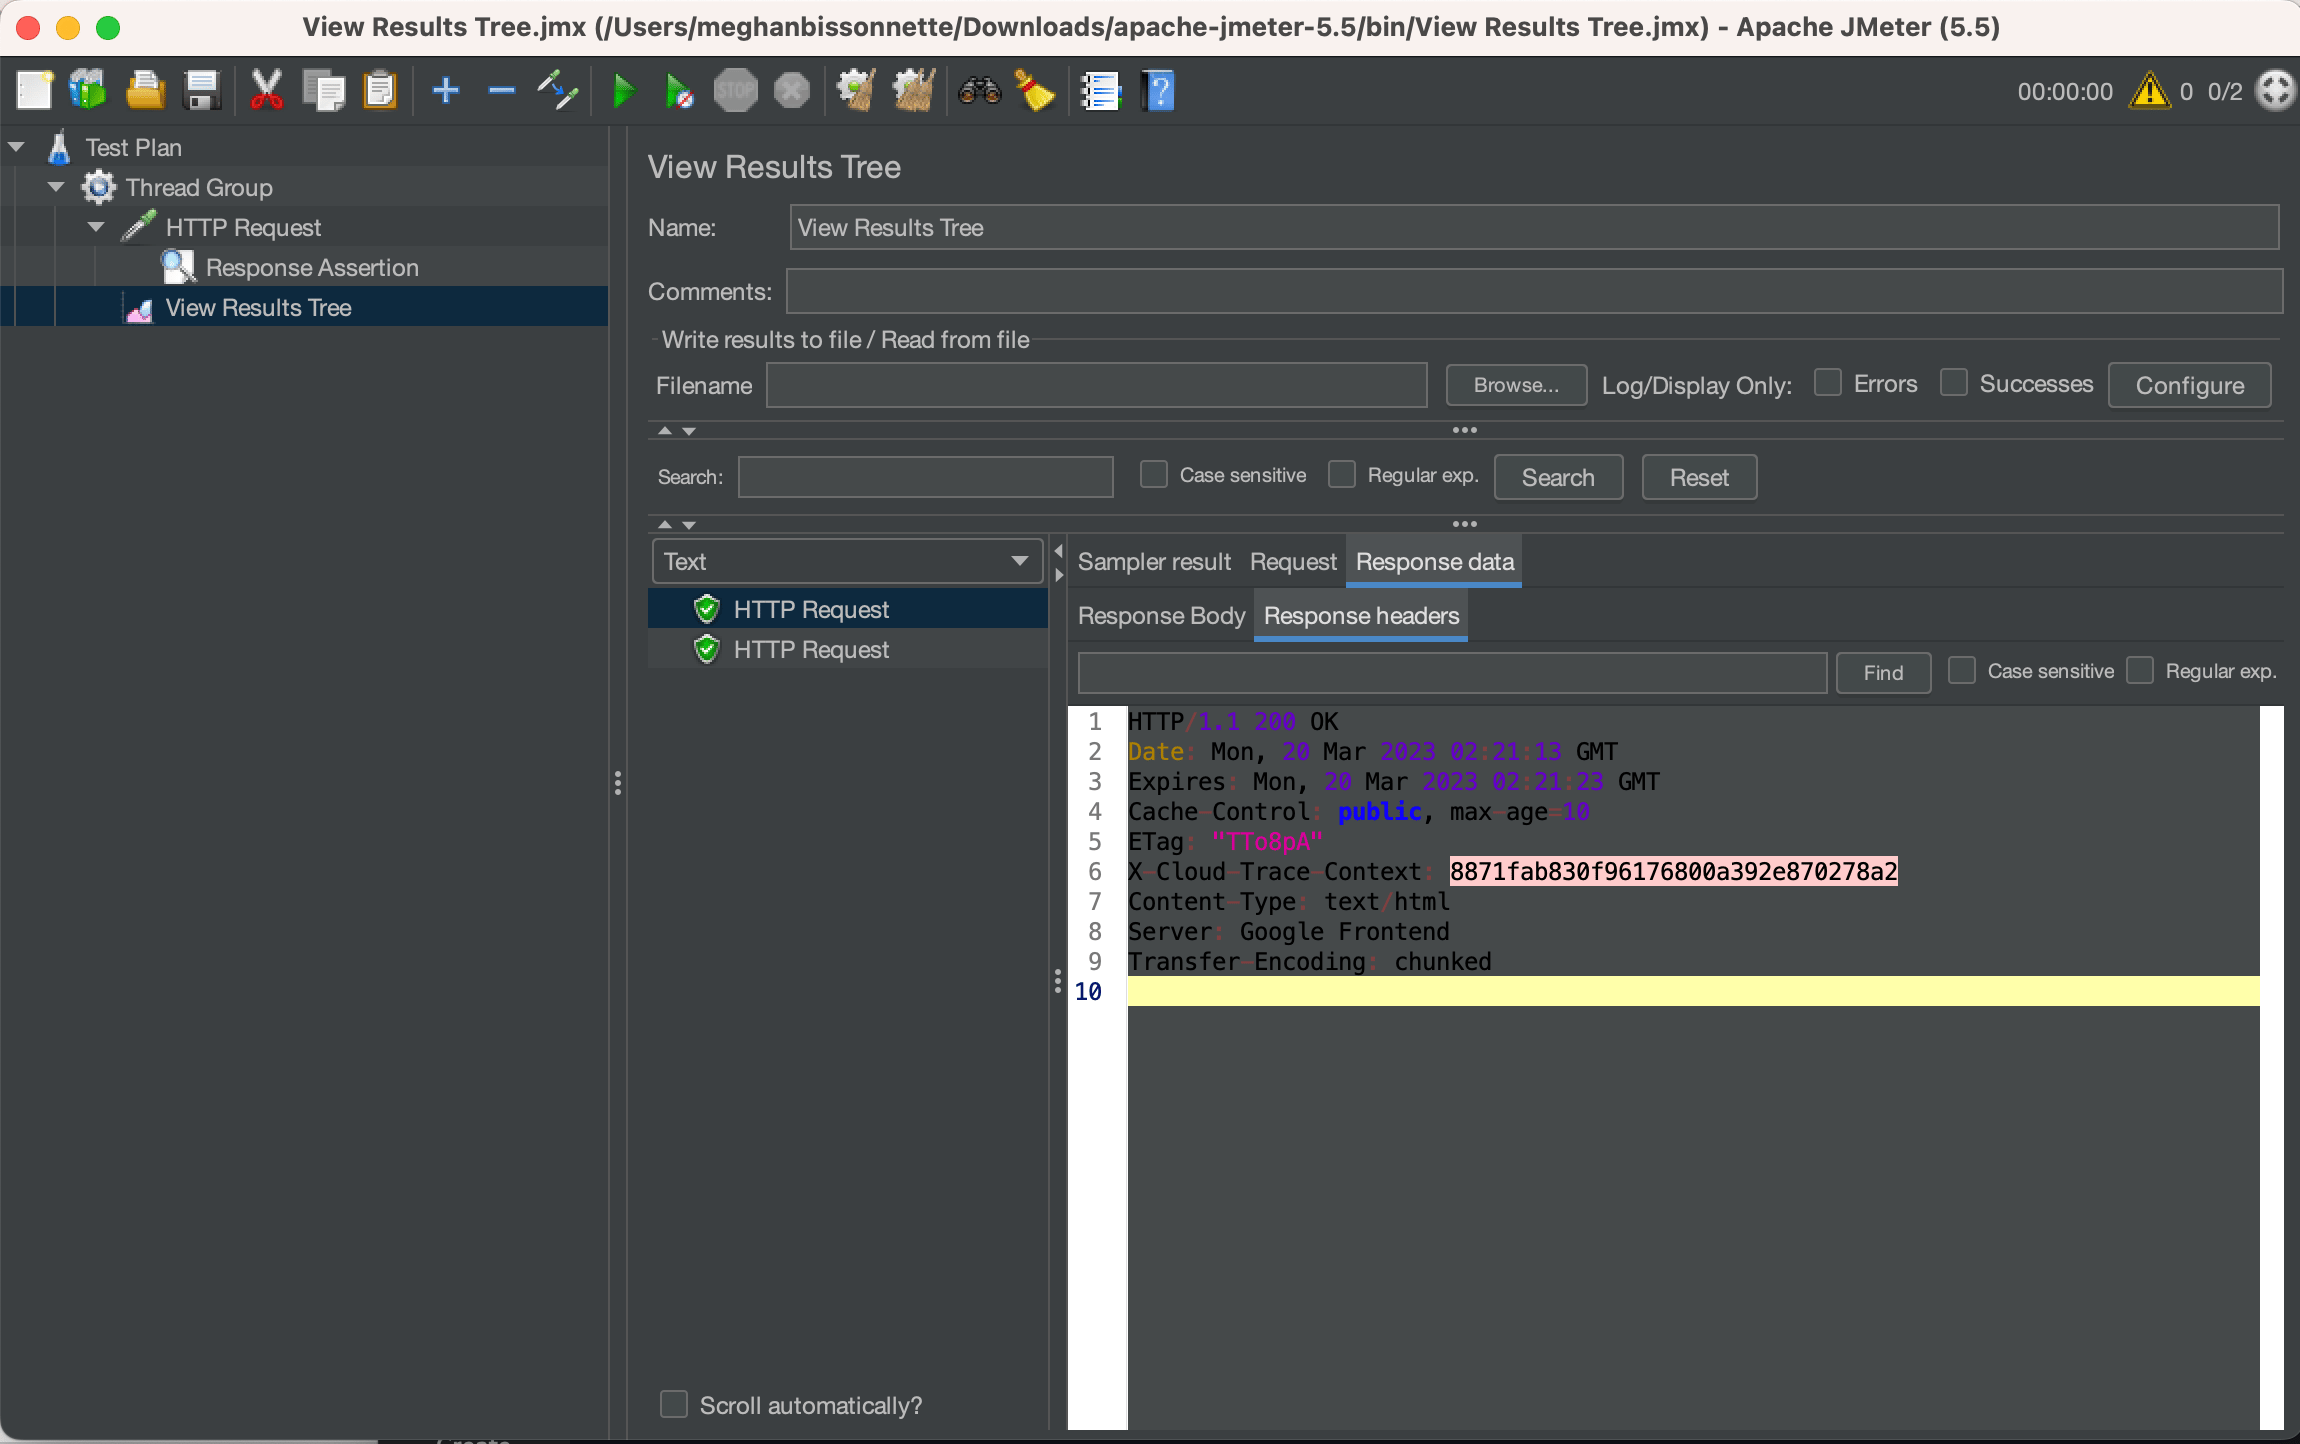Open the Response Body tab
Viewport: 2300px width, 1444px height.
(1161, 616)
